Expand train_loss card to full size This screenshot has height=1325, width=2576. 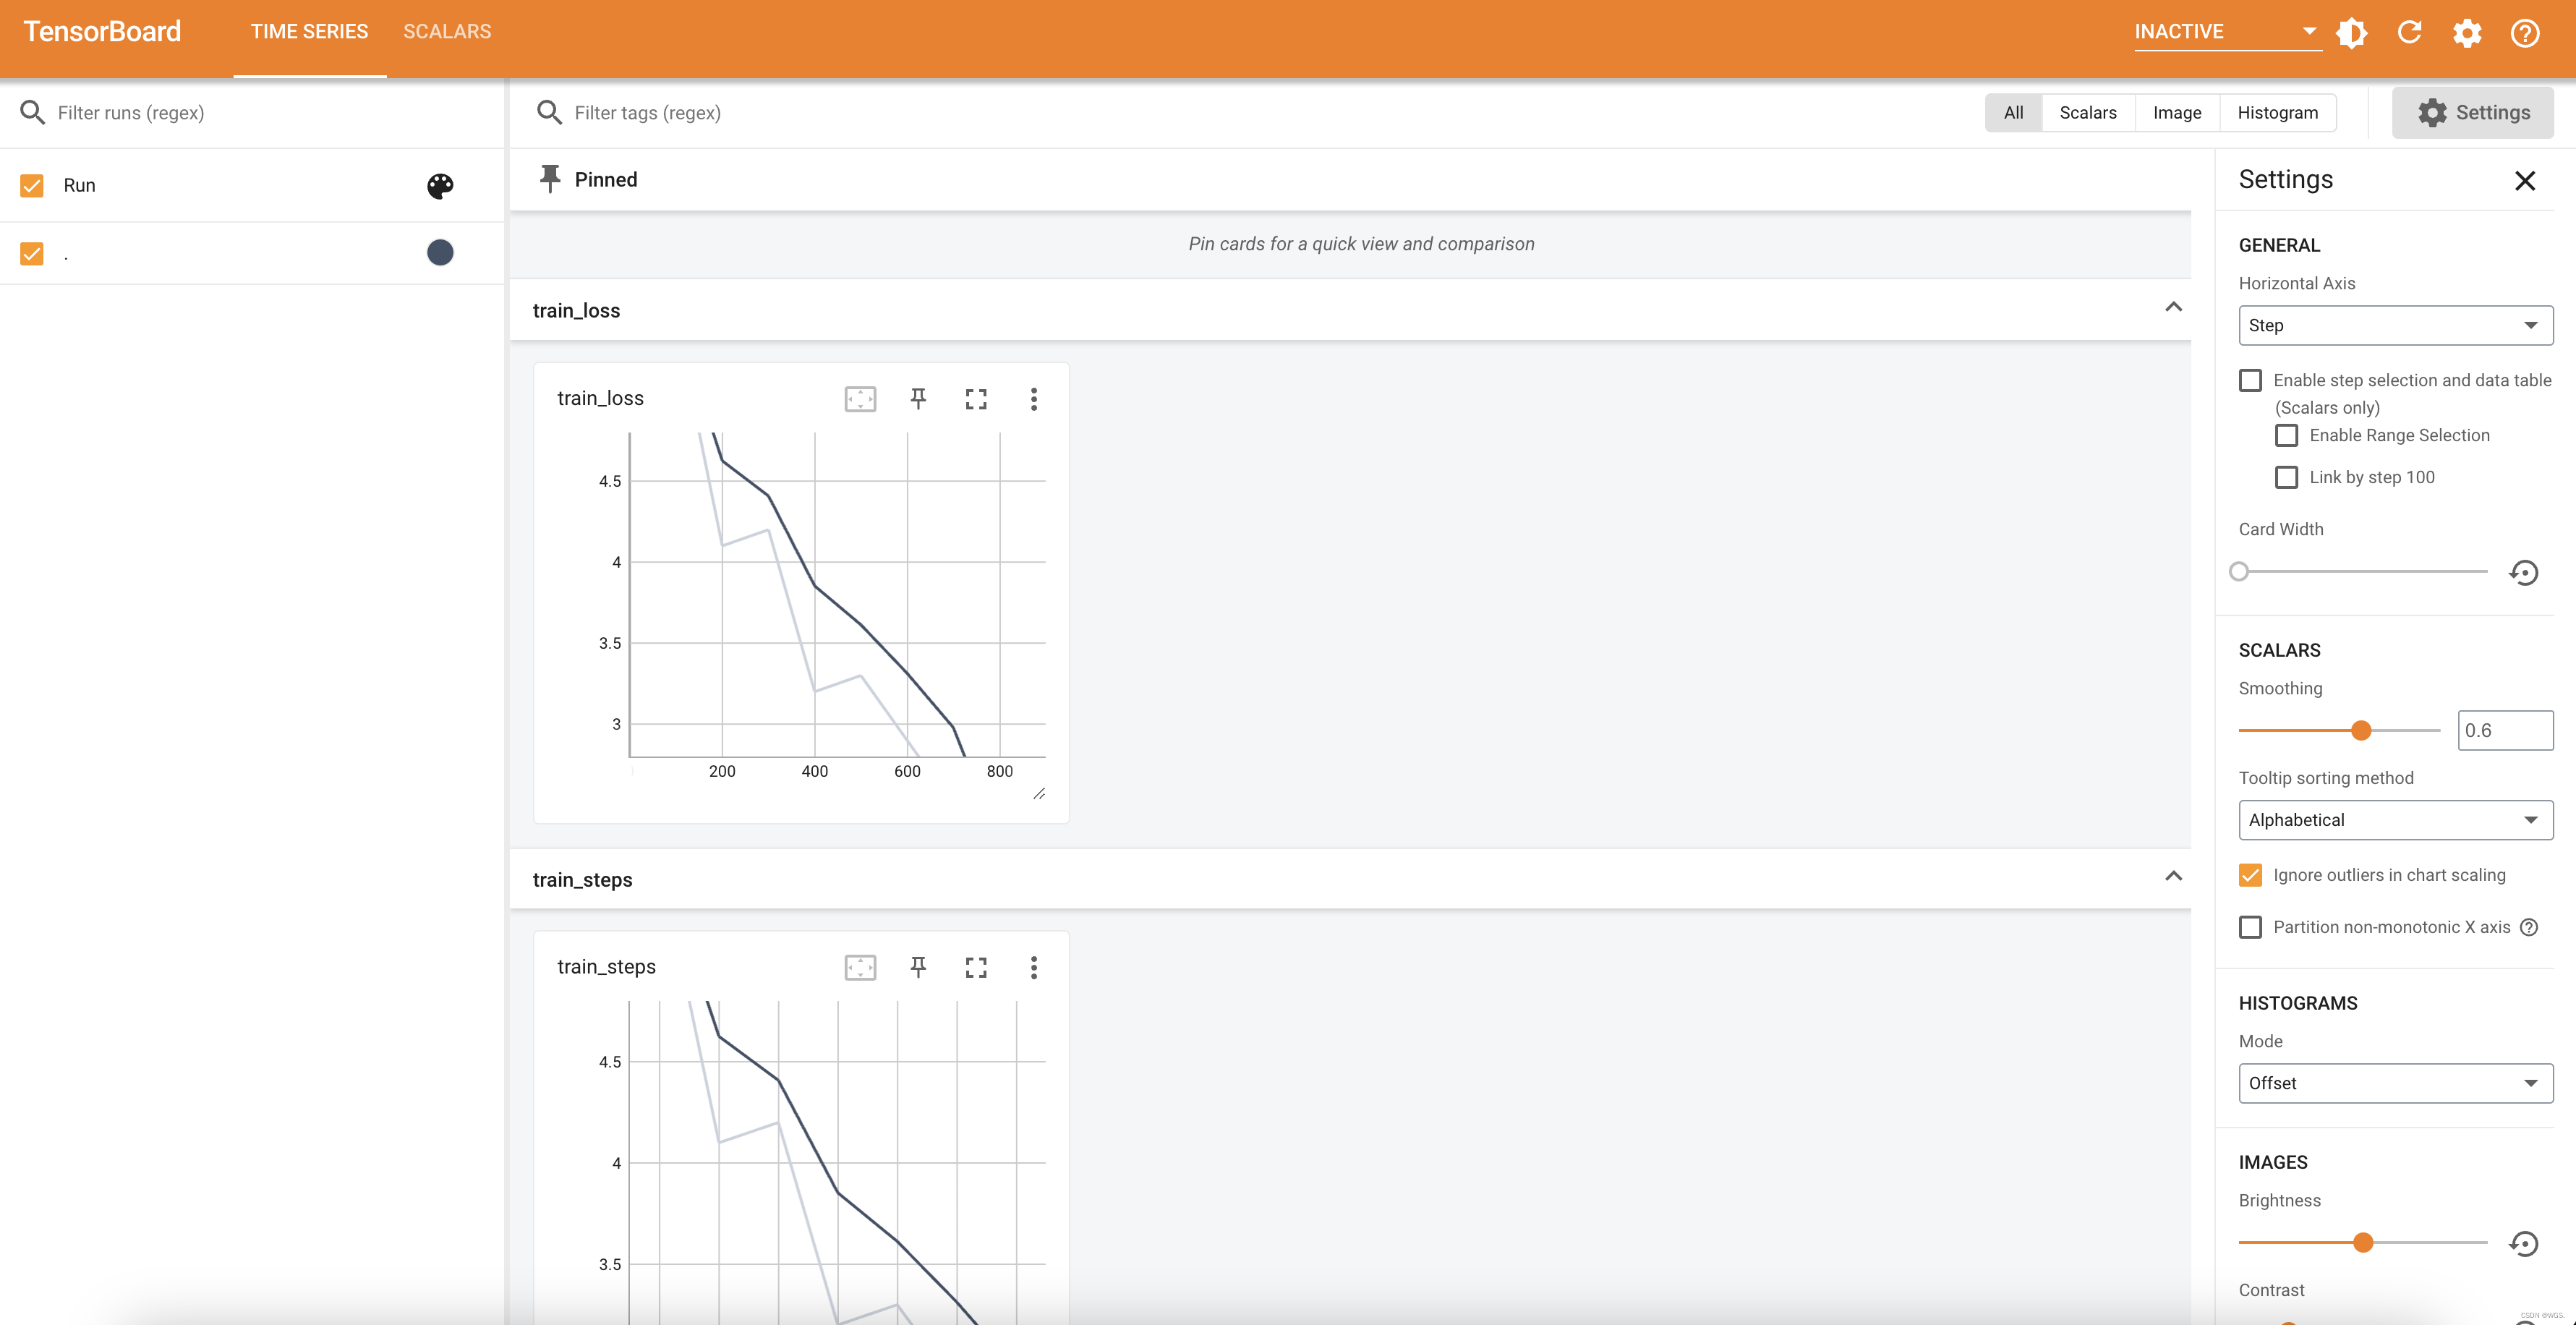[x=976, y=399]
